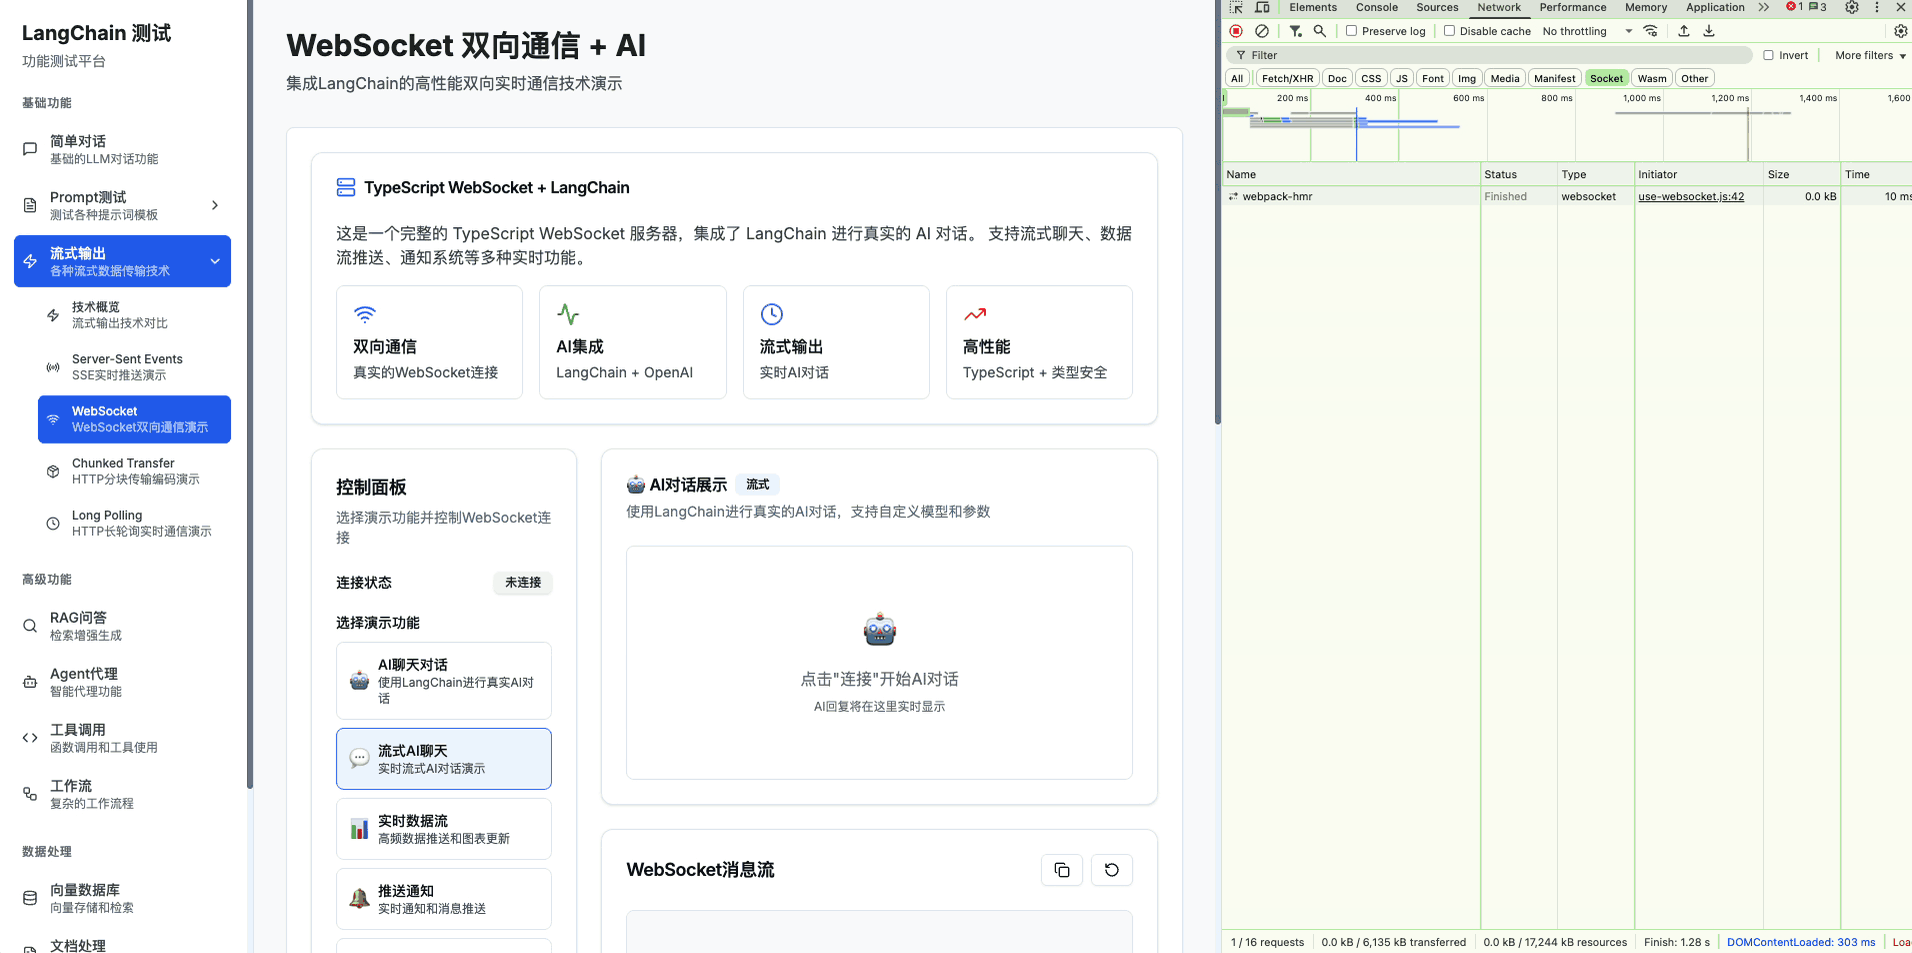The width and height of the screenshot is (1912, 953).
Task: Select the 实时数据流 demo option
Action: pos(444,829)
